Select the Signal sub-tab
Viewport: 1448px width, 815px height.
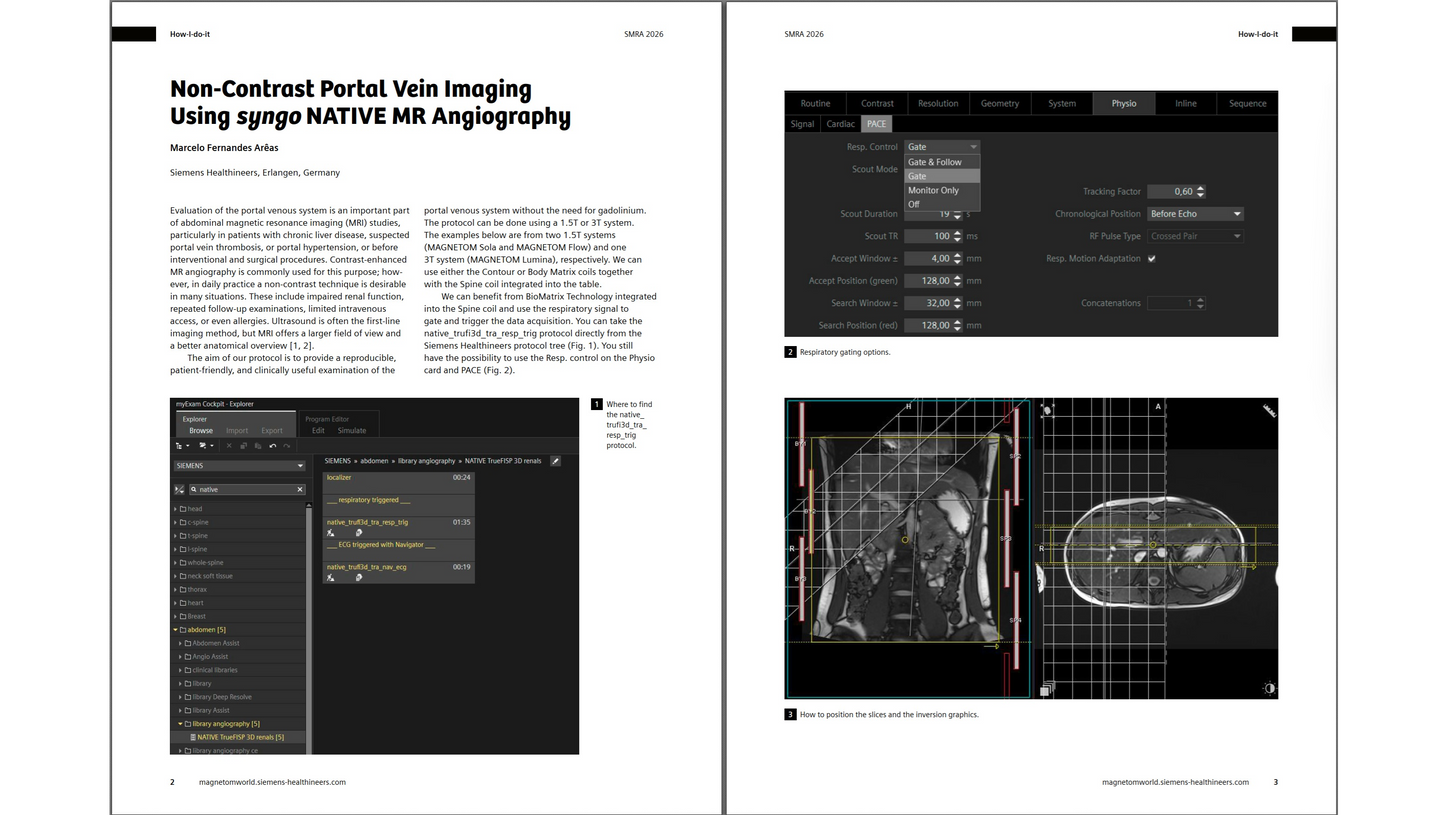click(802, 124)
